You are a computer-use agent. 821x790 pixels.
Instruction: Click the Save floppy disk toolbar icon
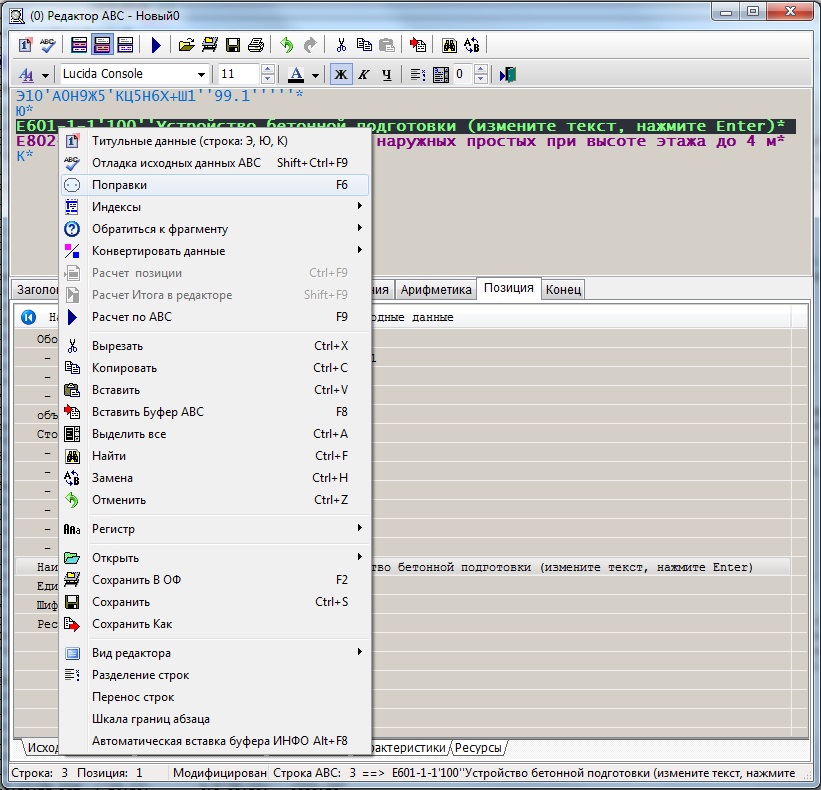click(233, 44)
